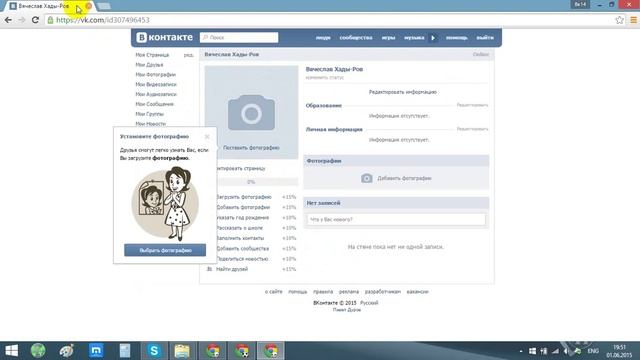
Task: Open 'Мои Друзья' in the sidebar
Action: 149,64
